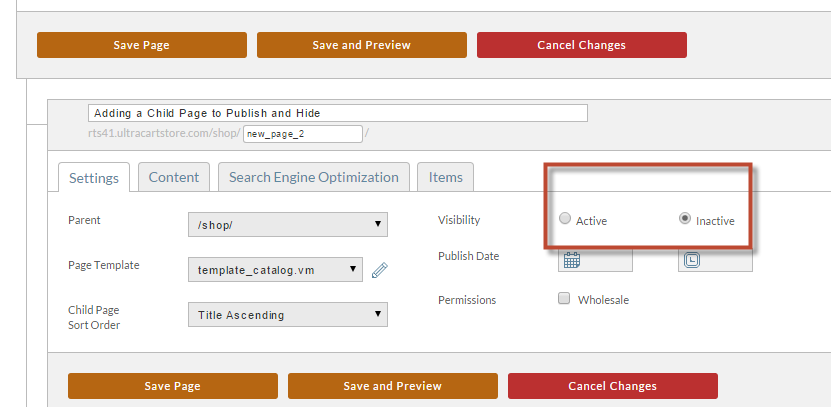Image resolution: width=831 pixels, height=407 pixels.
Task: Open the Page Template dropdown
Action: click(276, 269)
